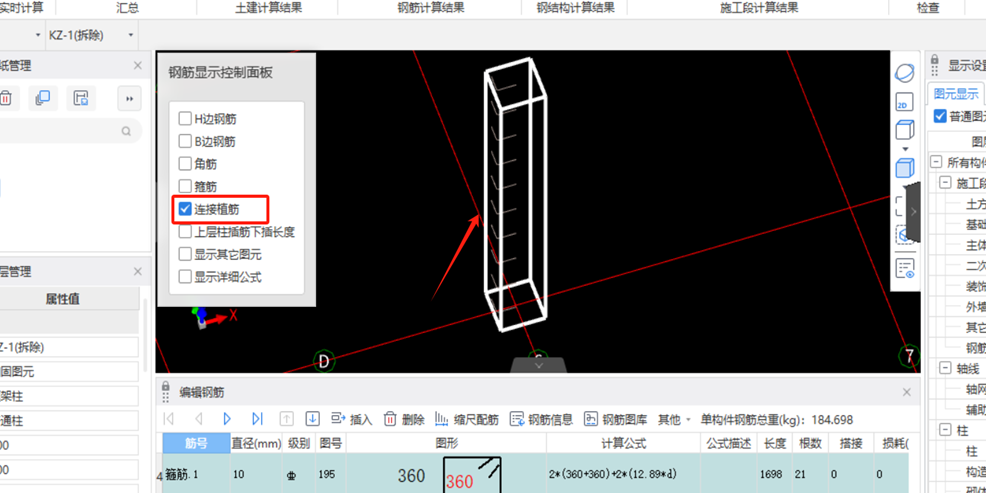Open dropdown arrow left of KZ-1(拆除)
Screen dimensions: 986x493
pyautogui.click(x=38, y=35)
